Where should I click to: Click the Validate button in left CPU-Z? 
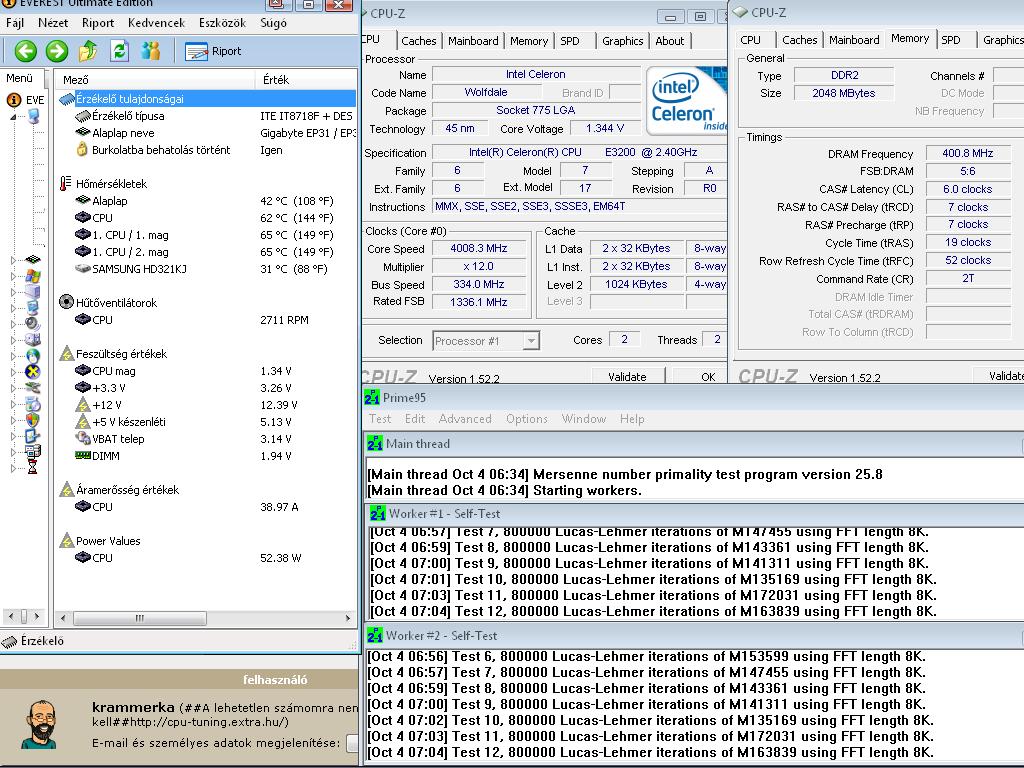tap(627, 377)
